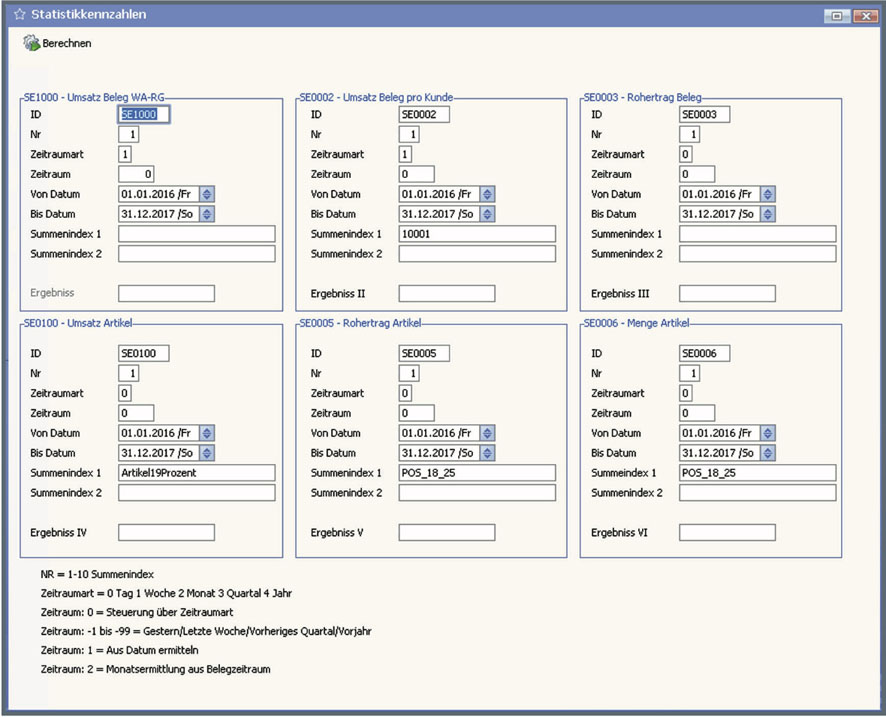This screenshot has width=886, height=717.
Task: Click Zeitraumart field in SE0003 panel
Action: [685, 155]
